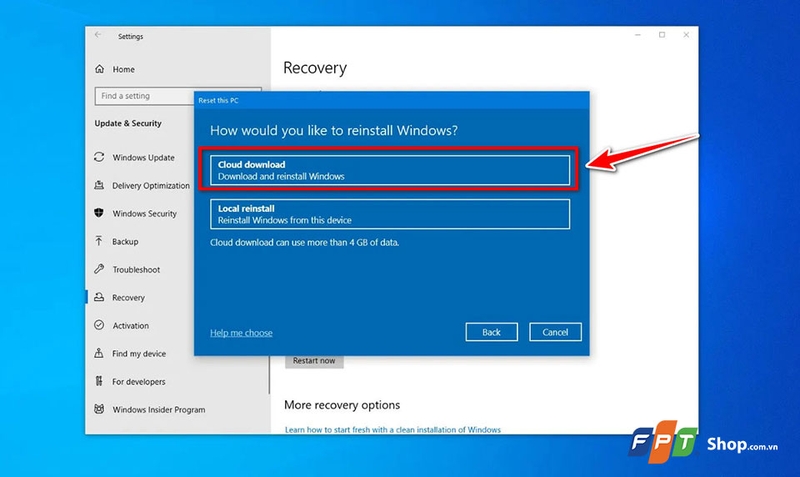Click the Restart now button
Viewport: 800px width, 477px height.
314,361
